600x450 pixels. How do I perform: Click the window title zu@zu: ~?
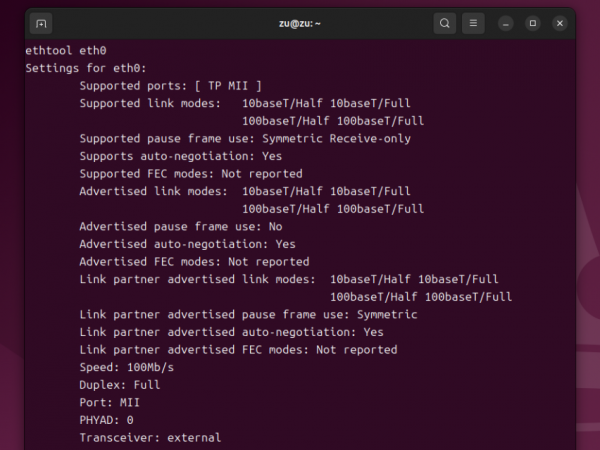point(299,23)
